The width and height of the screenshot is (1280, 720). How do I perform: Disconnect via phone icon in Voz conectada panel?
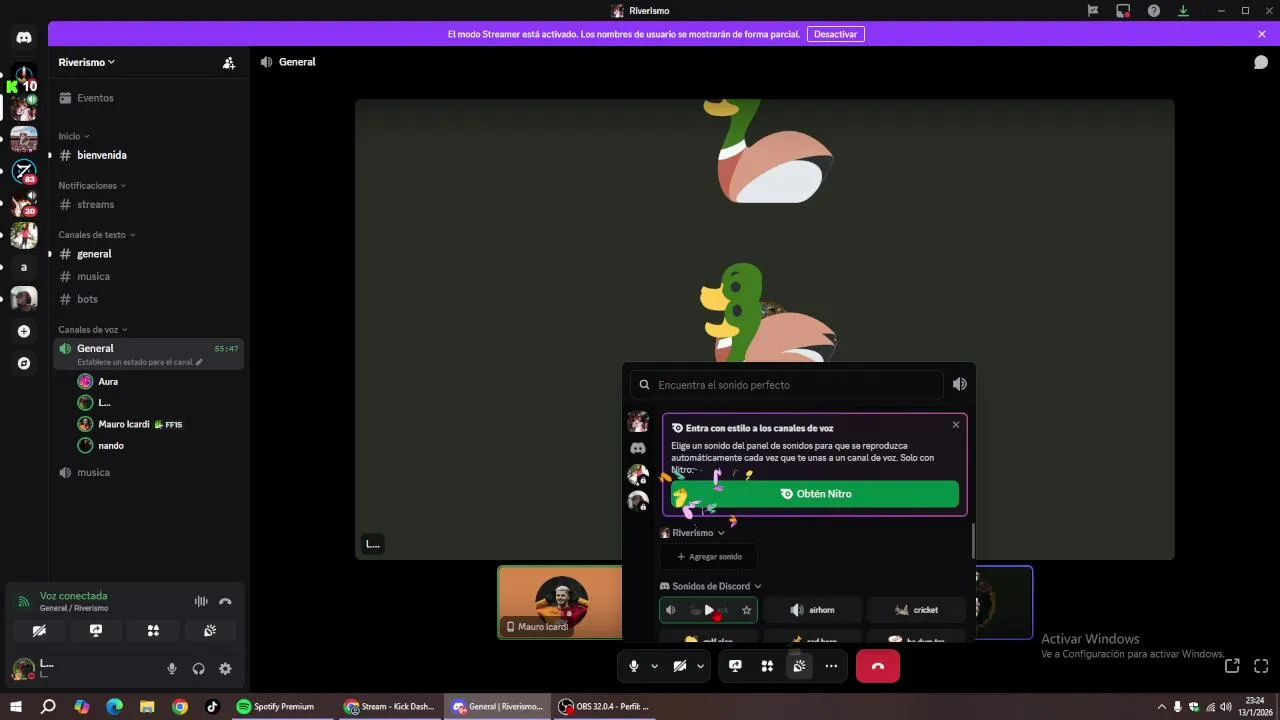pyautogui.click(x=225, y=601)
